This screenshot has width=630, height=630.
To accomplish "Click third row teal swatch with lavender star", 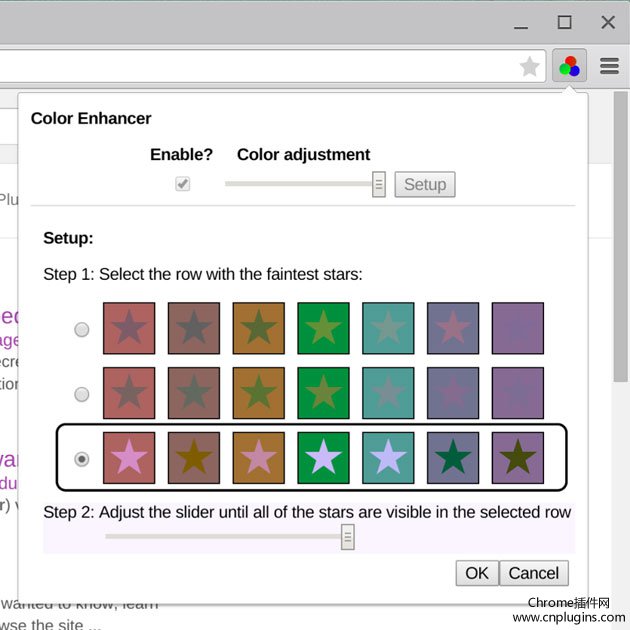I will pos(388,458).
